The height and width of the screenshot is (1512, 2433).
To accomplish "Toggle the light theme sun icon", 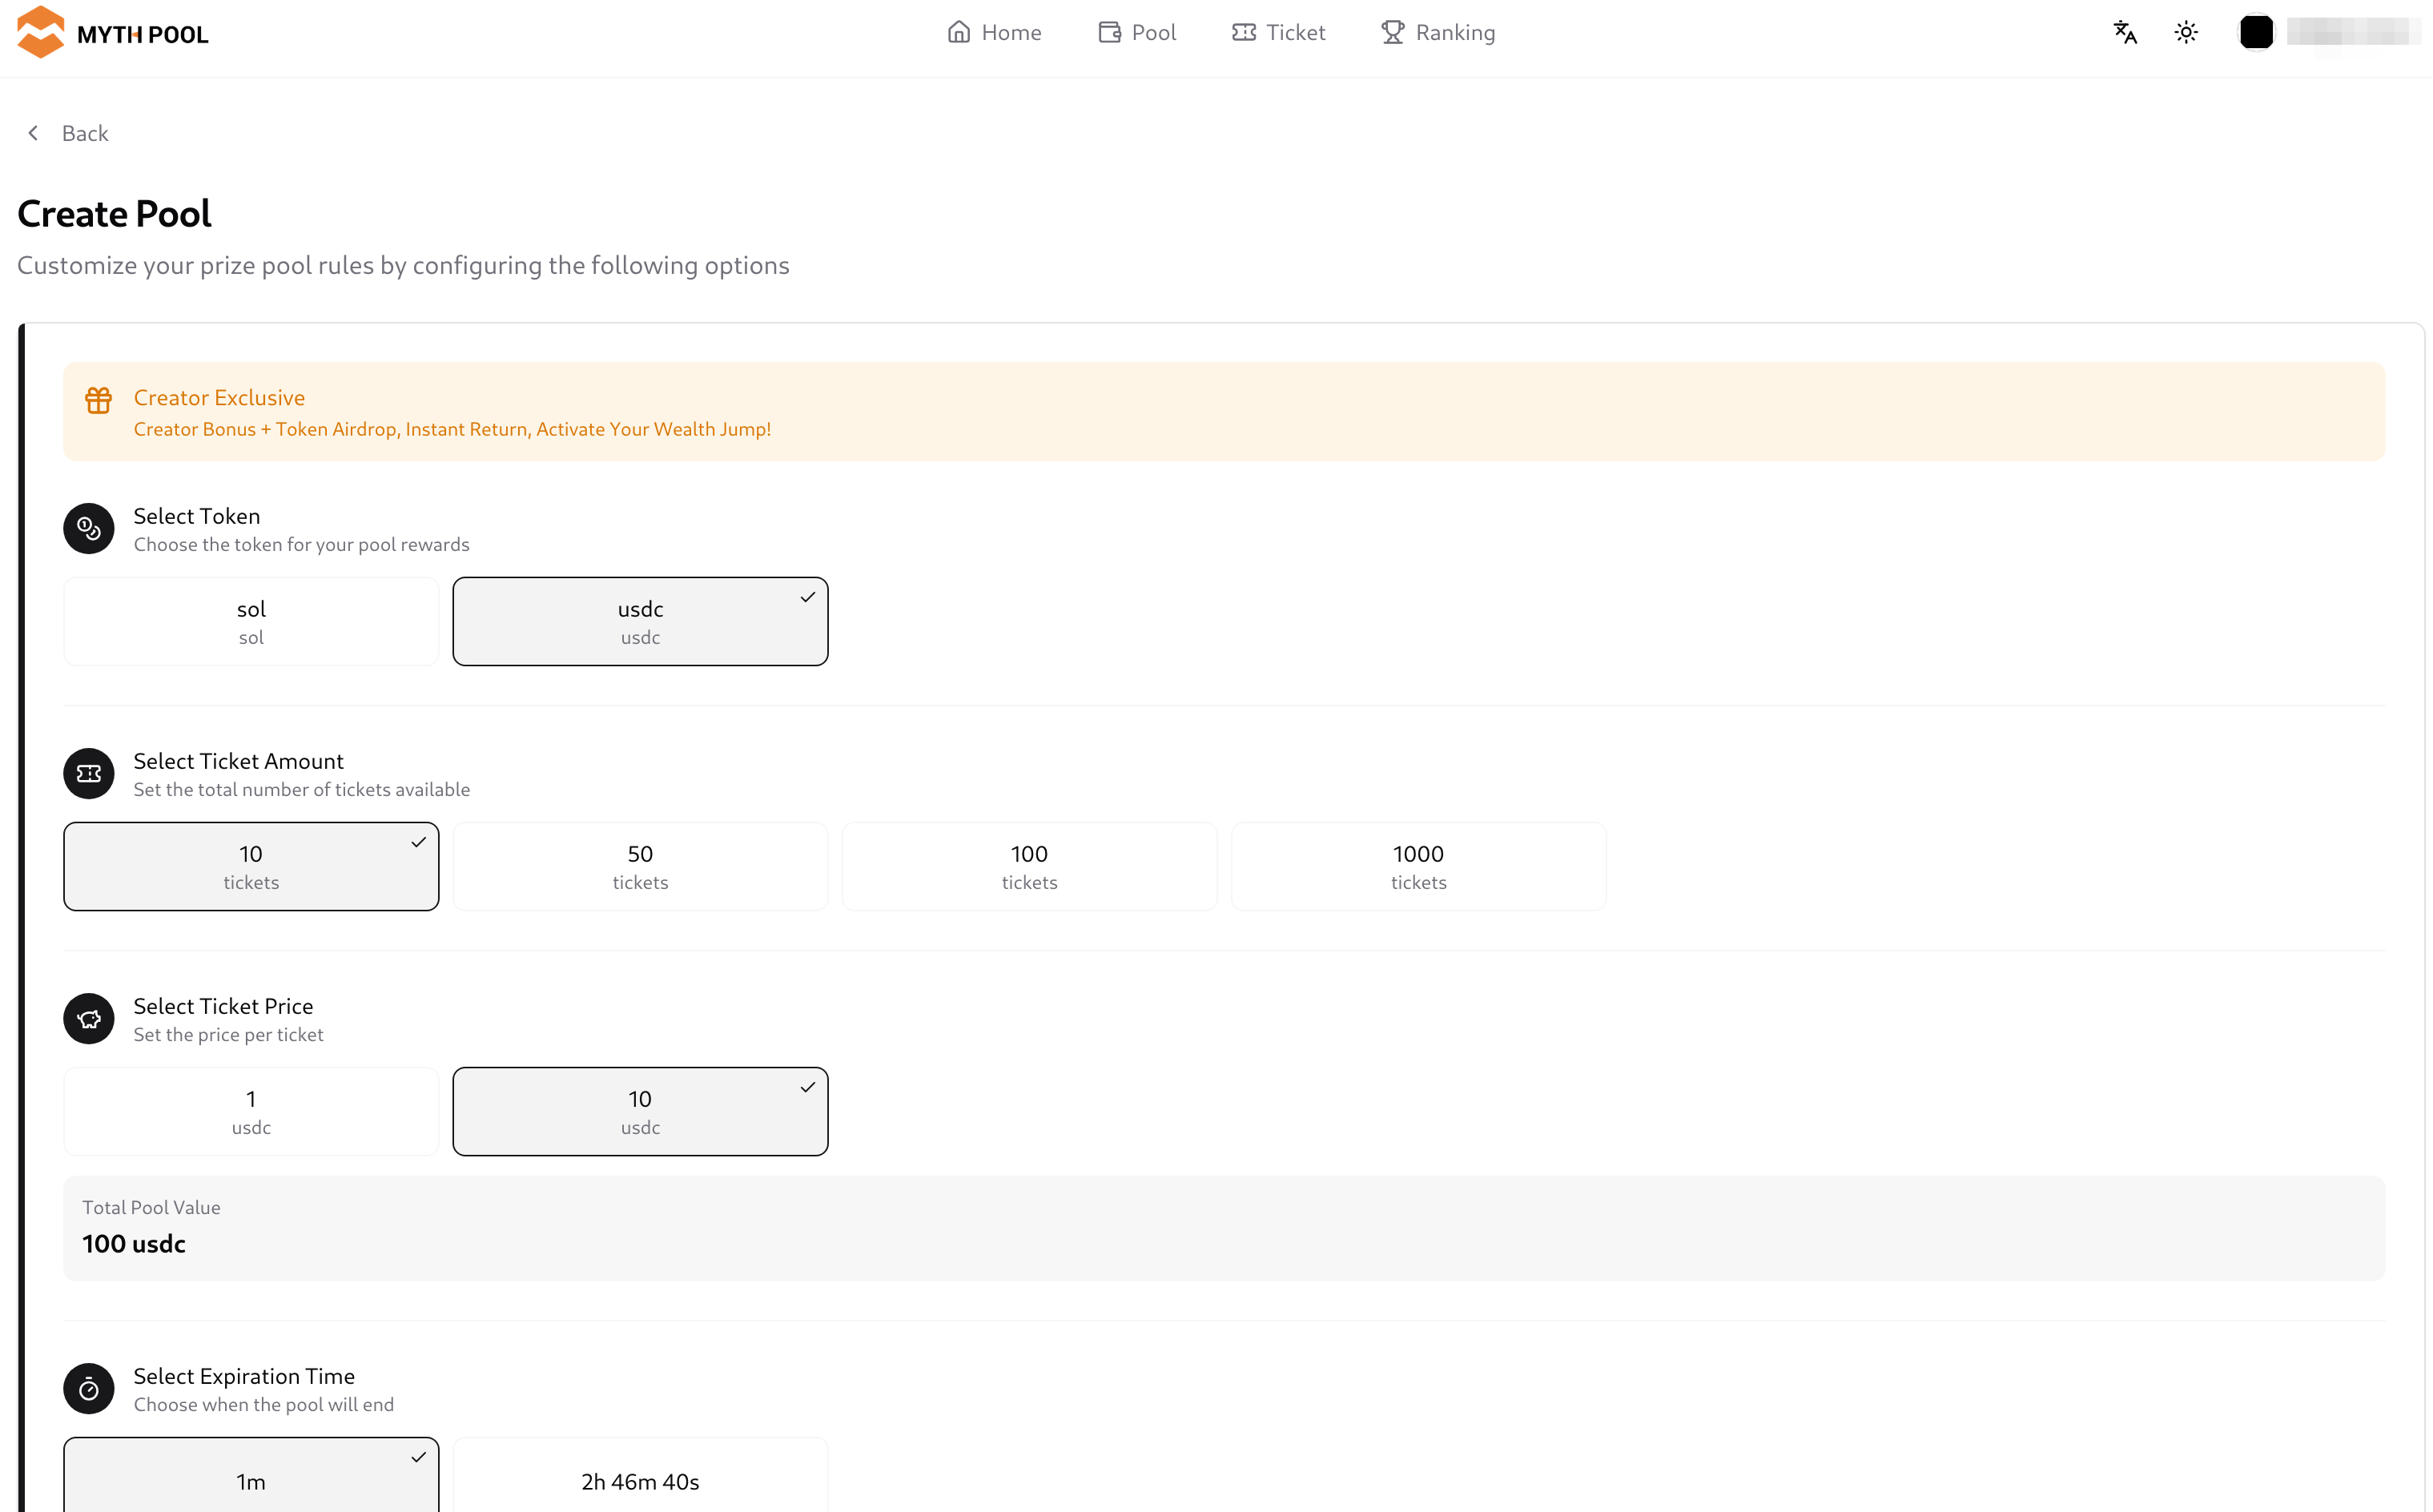I will (2186, 33).
